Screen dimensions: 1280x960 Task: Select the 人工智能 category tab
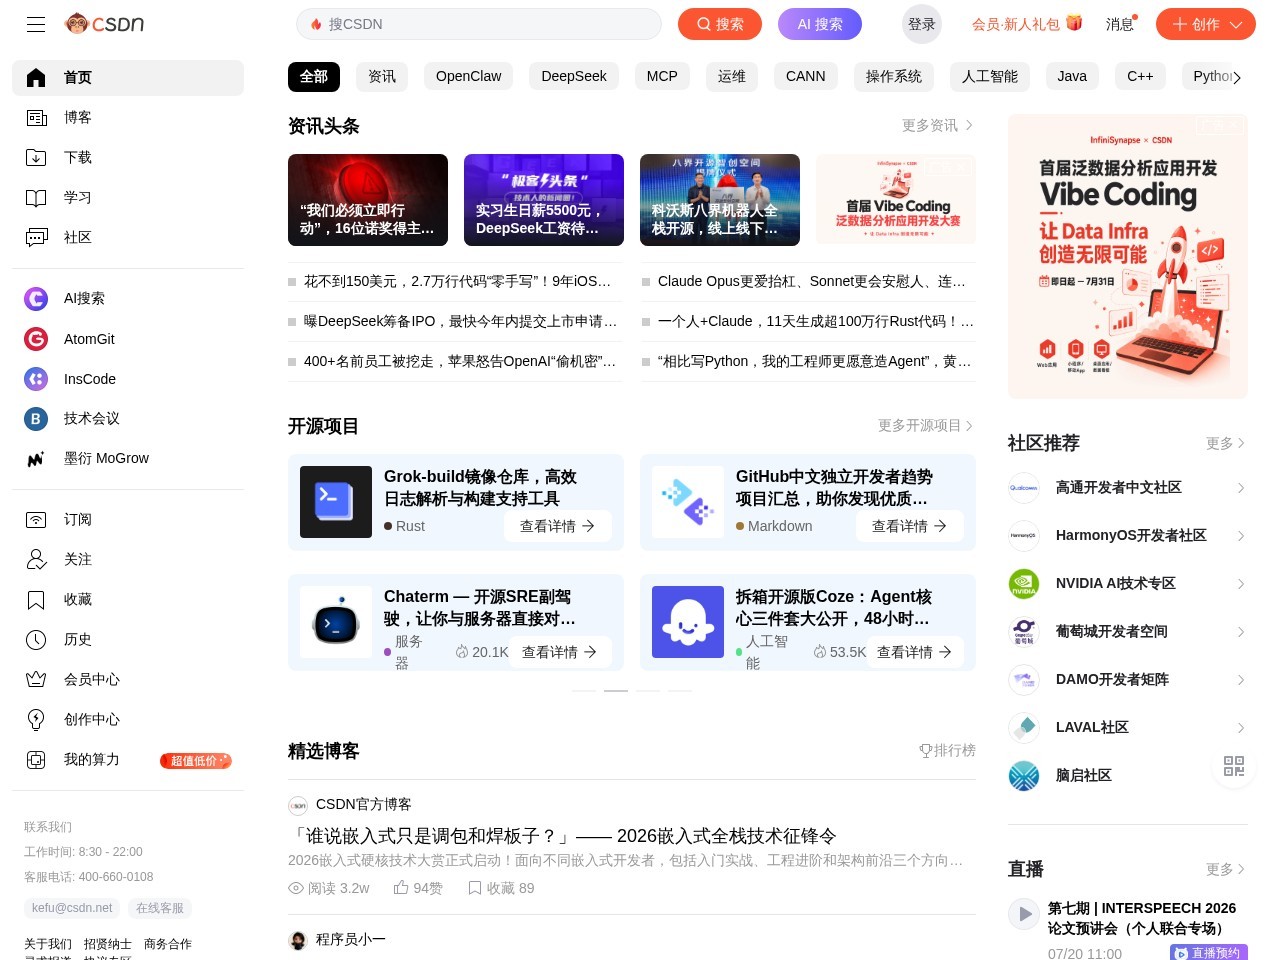pos(990,76)
